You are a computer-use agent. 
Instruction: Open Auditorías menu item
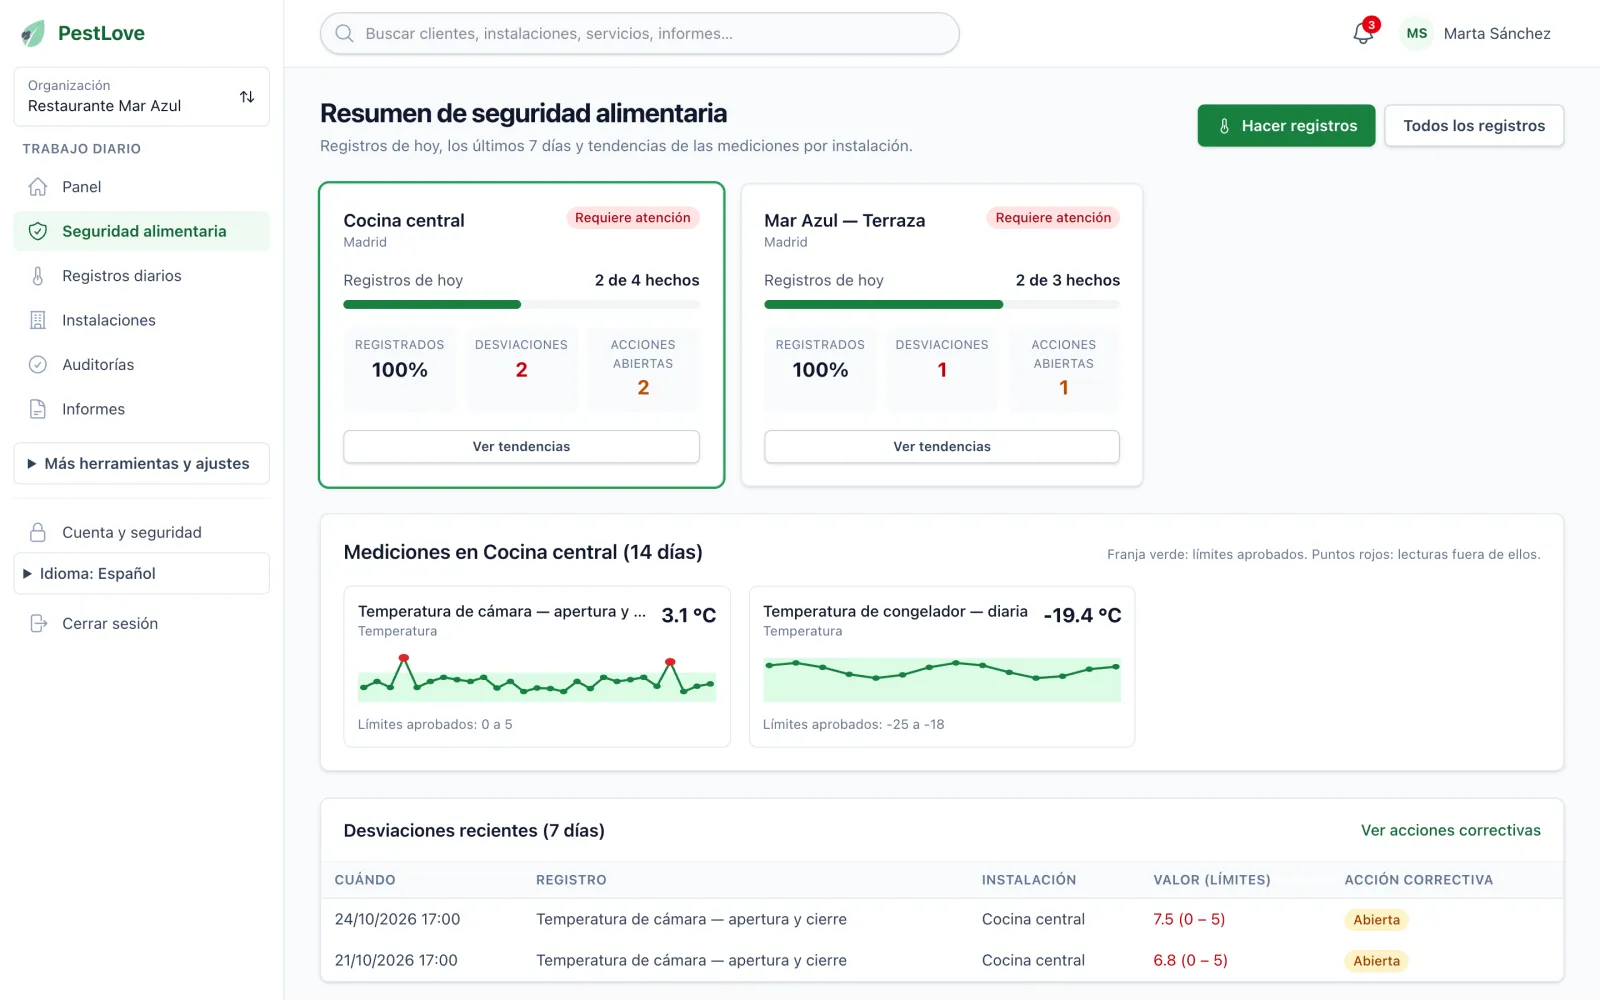click(x=141, y=365)
